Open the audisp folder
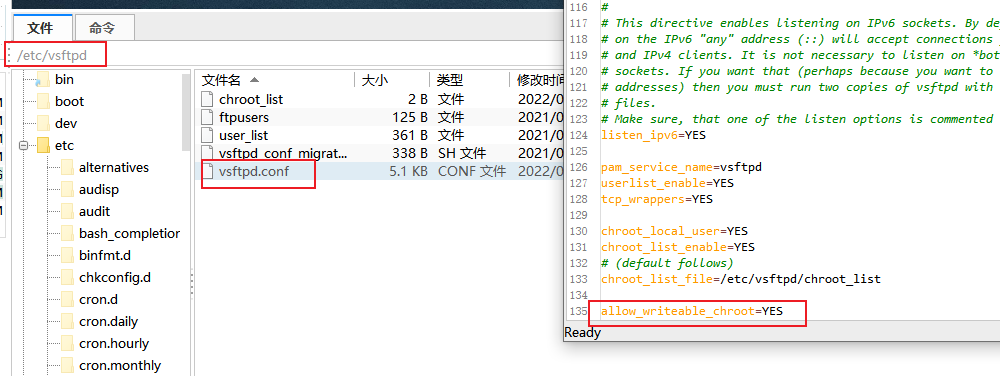 [99, 189]
